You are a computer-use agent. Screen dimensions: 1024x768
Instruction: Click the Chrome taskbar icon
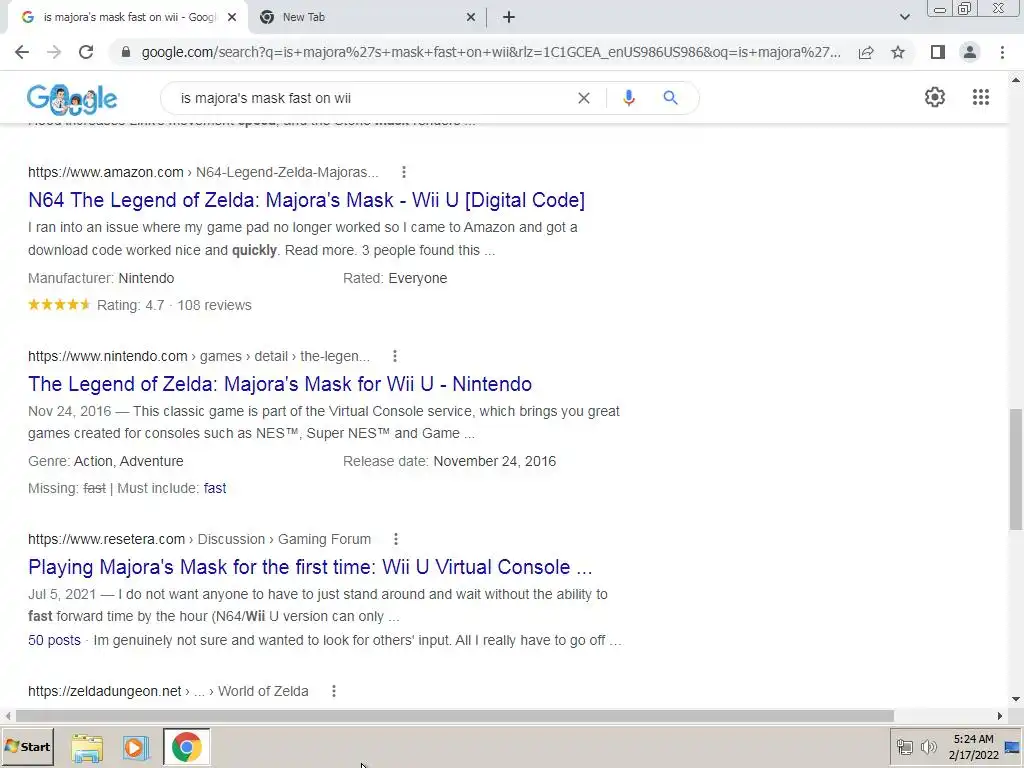point(187,747)
